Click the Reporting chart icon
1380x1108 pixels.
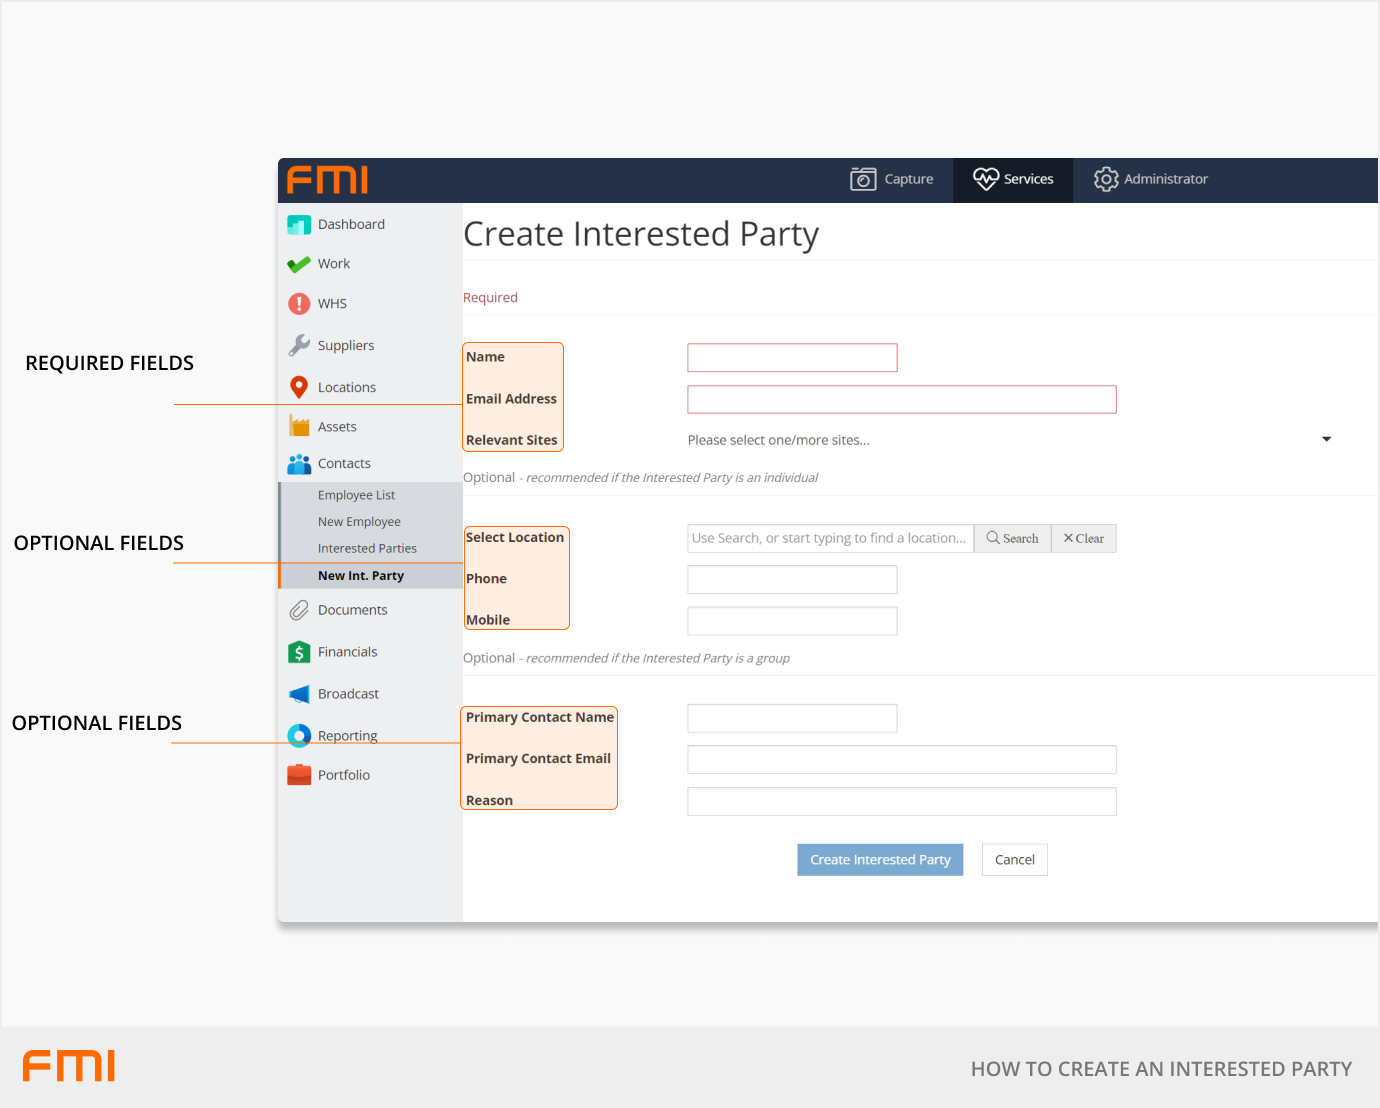(298, 736)
